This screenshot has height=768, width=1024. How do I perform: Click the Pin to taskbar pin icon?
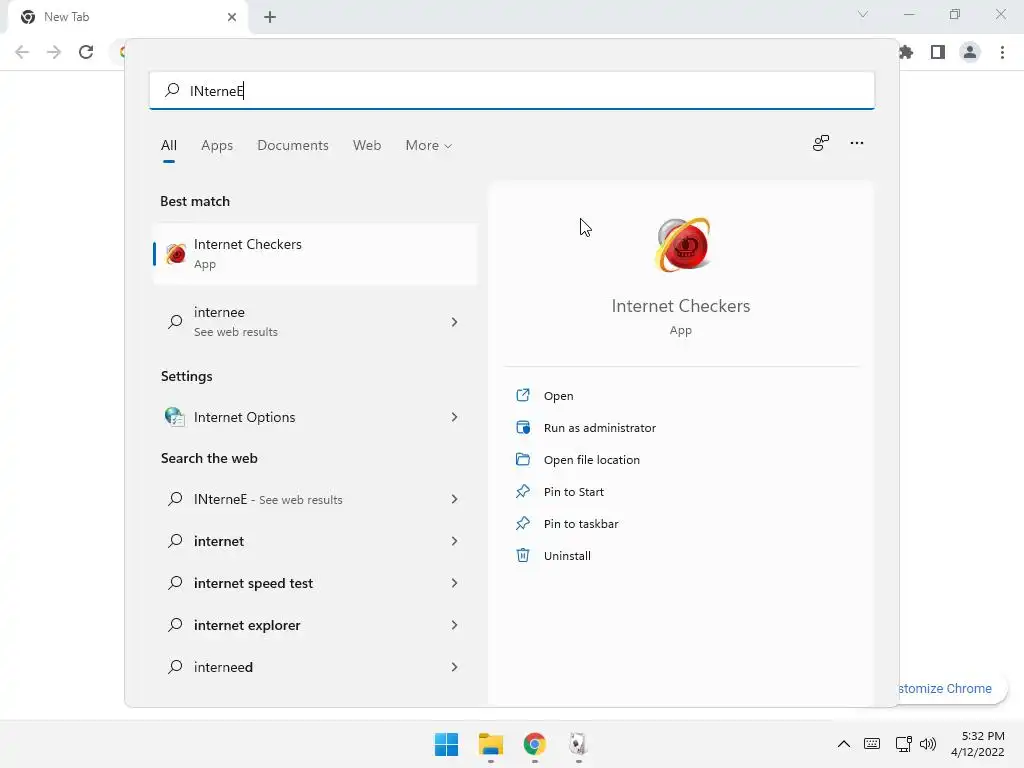[x=523, y=523]
